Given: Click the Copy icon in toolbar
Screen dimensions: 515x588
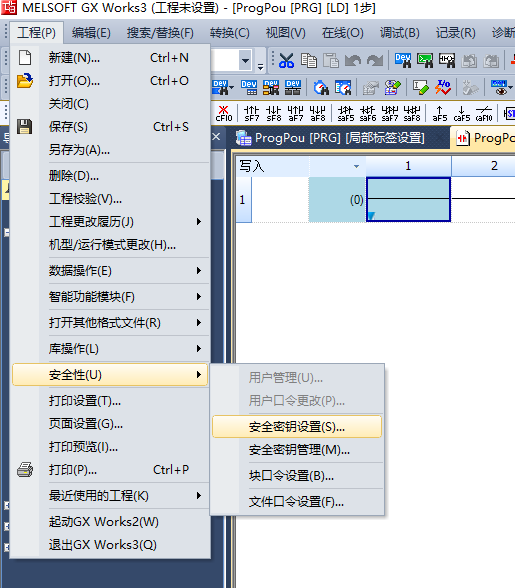Looking at the screenshot, I should pos(309,61).
